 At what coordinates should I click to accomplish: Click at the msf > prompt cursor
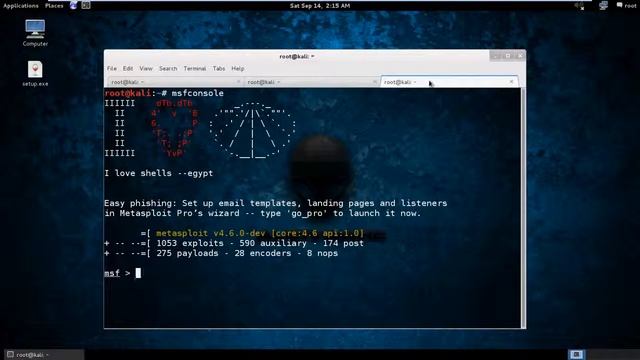coord(138,273)
